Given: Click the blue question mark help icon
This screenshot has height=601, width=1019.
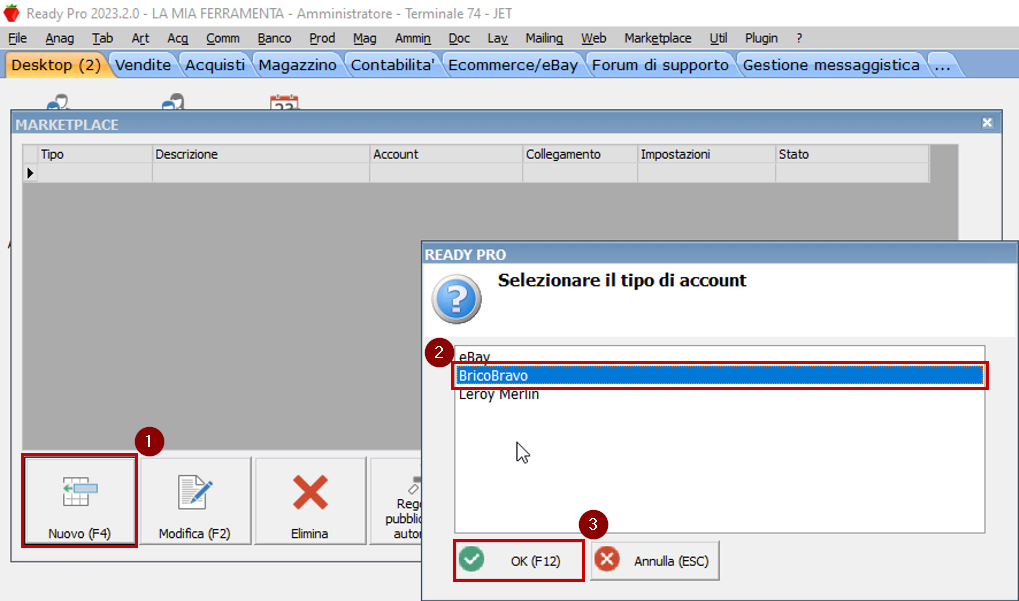Looking at the screenshot, I should (x=456, y=298).
